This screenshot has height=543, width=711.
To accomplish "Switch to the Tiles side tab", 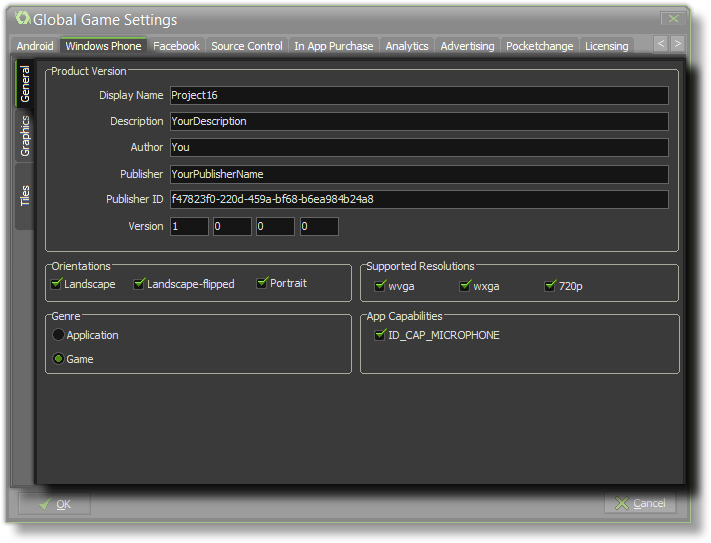I will (x=25, y=196).
